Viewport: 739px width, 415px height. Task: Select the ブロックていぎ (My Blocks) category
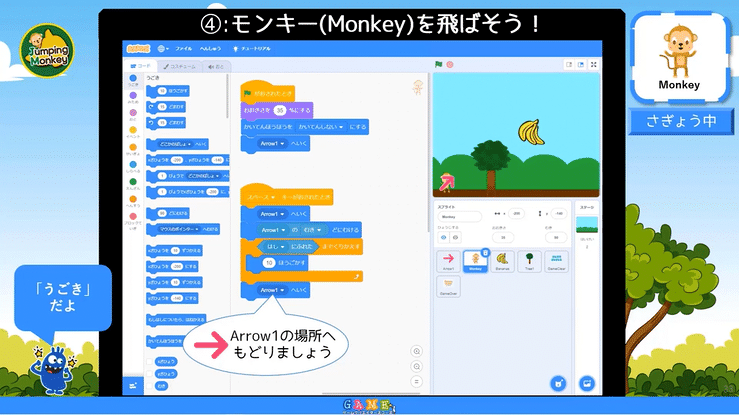[x=133, y=220]
